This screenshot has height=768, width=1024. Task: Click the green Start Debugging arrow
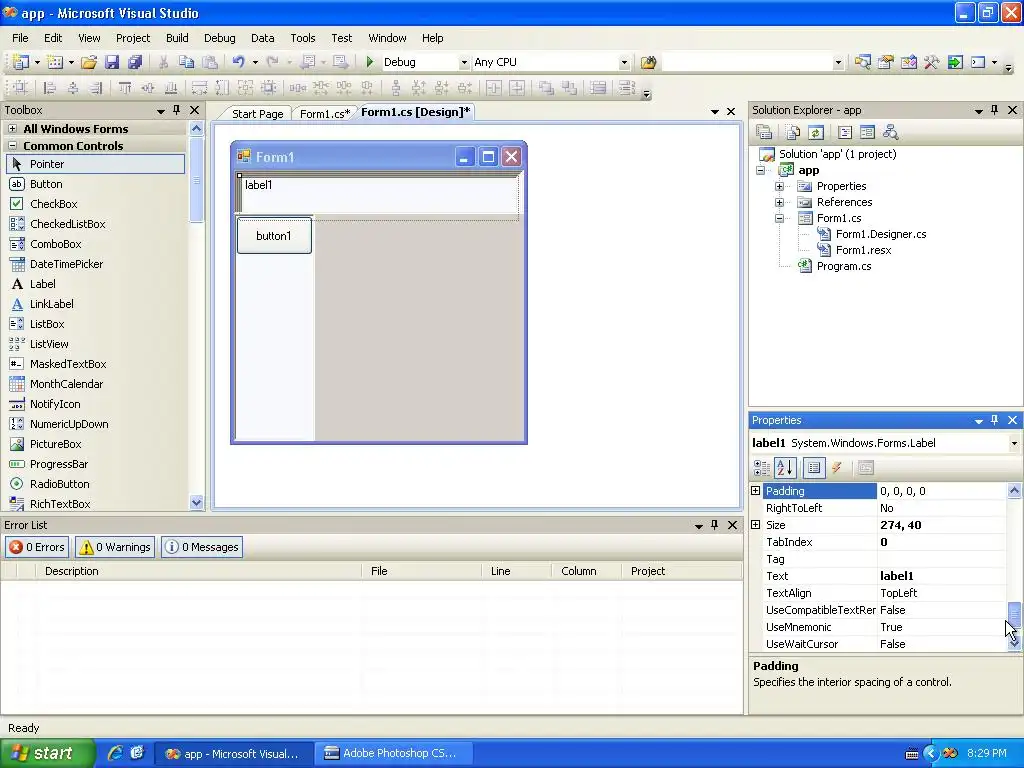(370, 62)
